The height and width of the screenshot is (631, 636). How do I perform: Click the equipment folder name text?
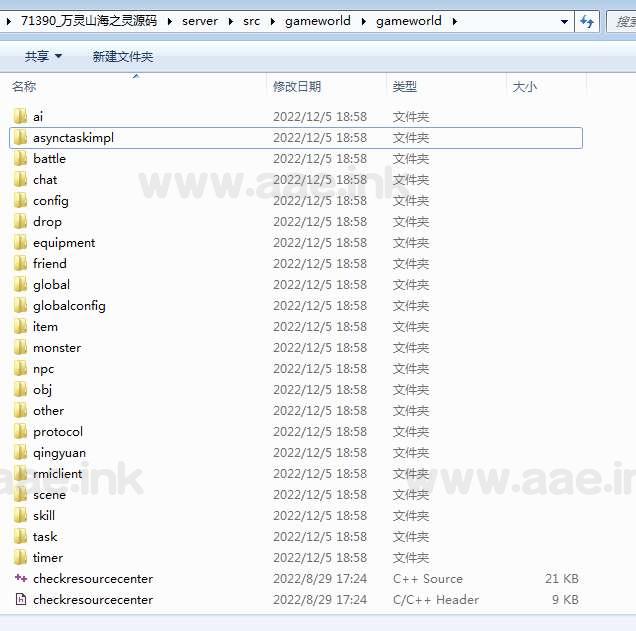click(64, 243)
